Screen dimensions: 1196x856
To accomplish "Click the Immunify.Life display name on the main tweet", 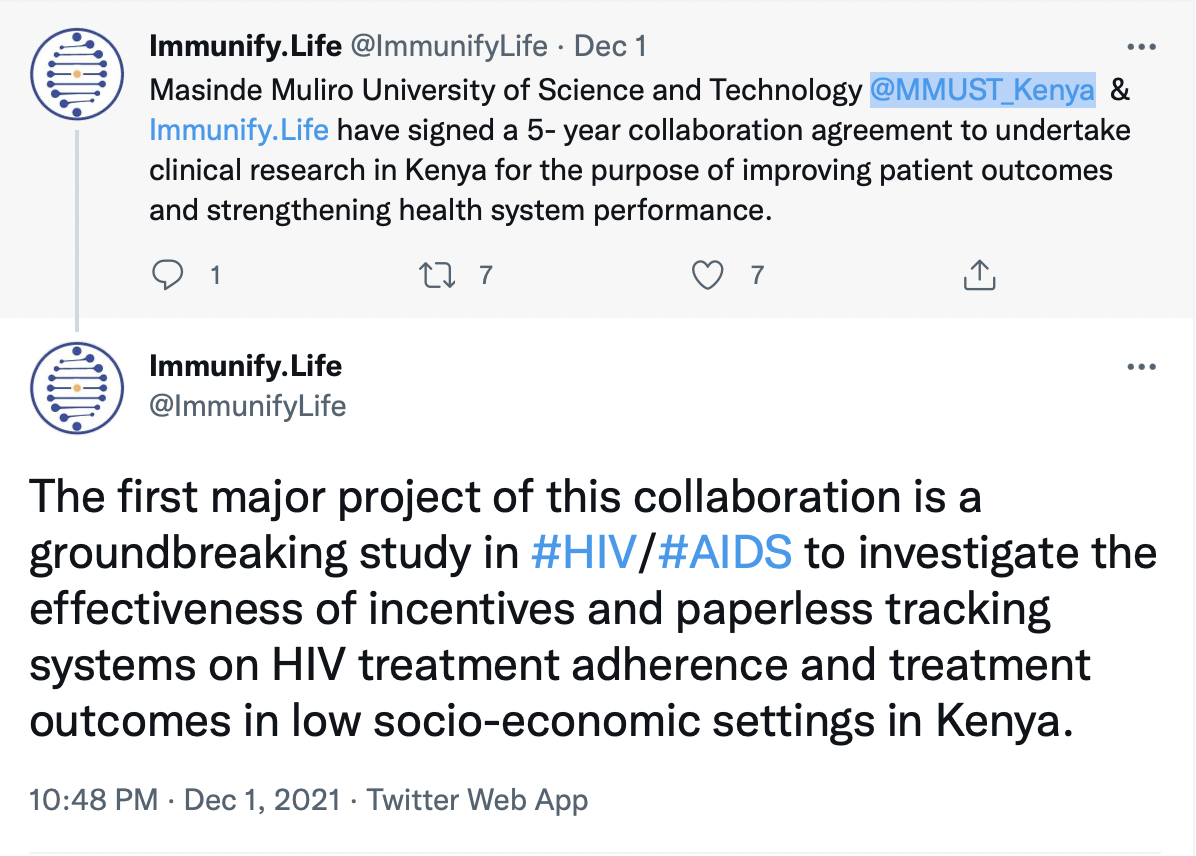I will pyautogui.click(x=245, y=367).
